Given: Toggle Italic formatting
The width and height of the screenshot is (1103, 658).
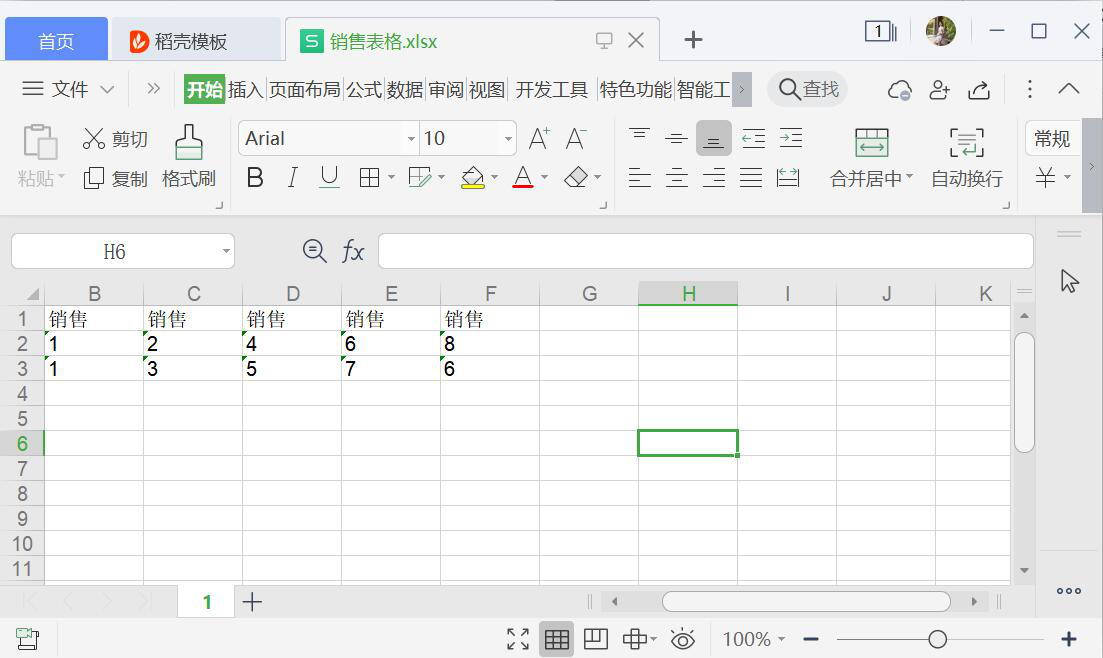Looking at the screenshot, I should (x=293, y=178).
